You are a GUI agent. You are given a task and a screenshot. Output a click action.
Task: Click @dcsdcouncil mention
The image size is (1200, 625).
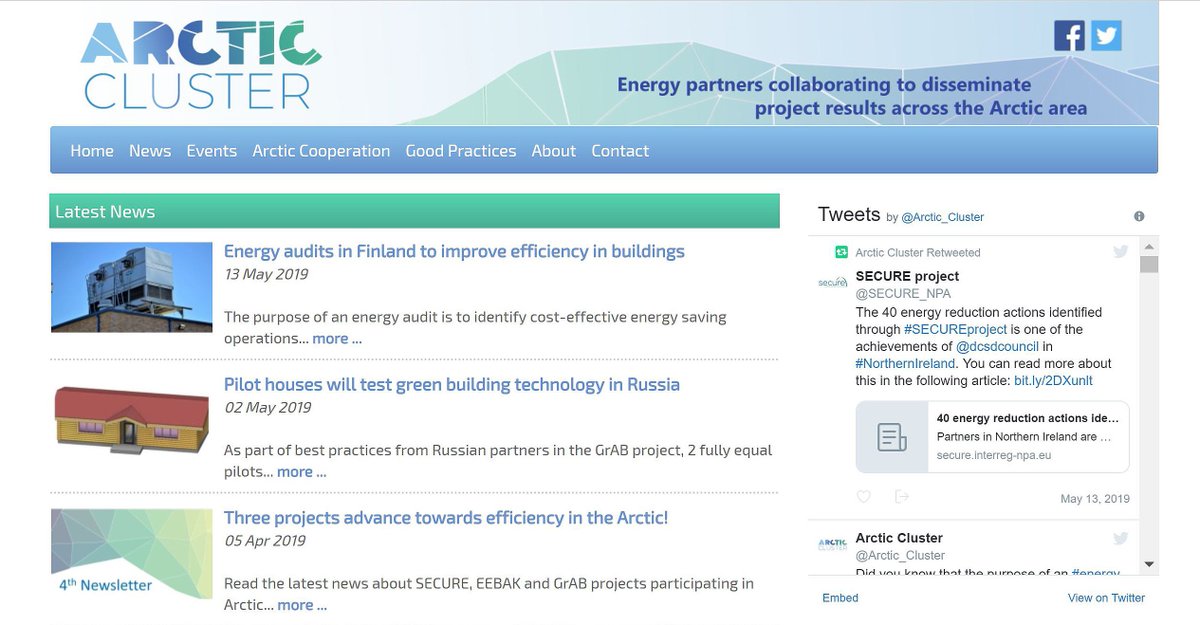click(x=998, y=346)
